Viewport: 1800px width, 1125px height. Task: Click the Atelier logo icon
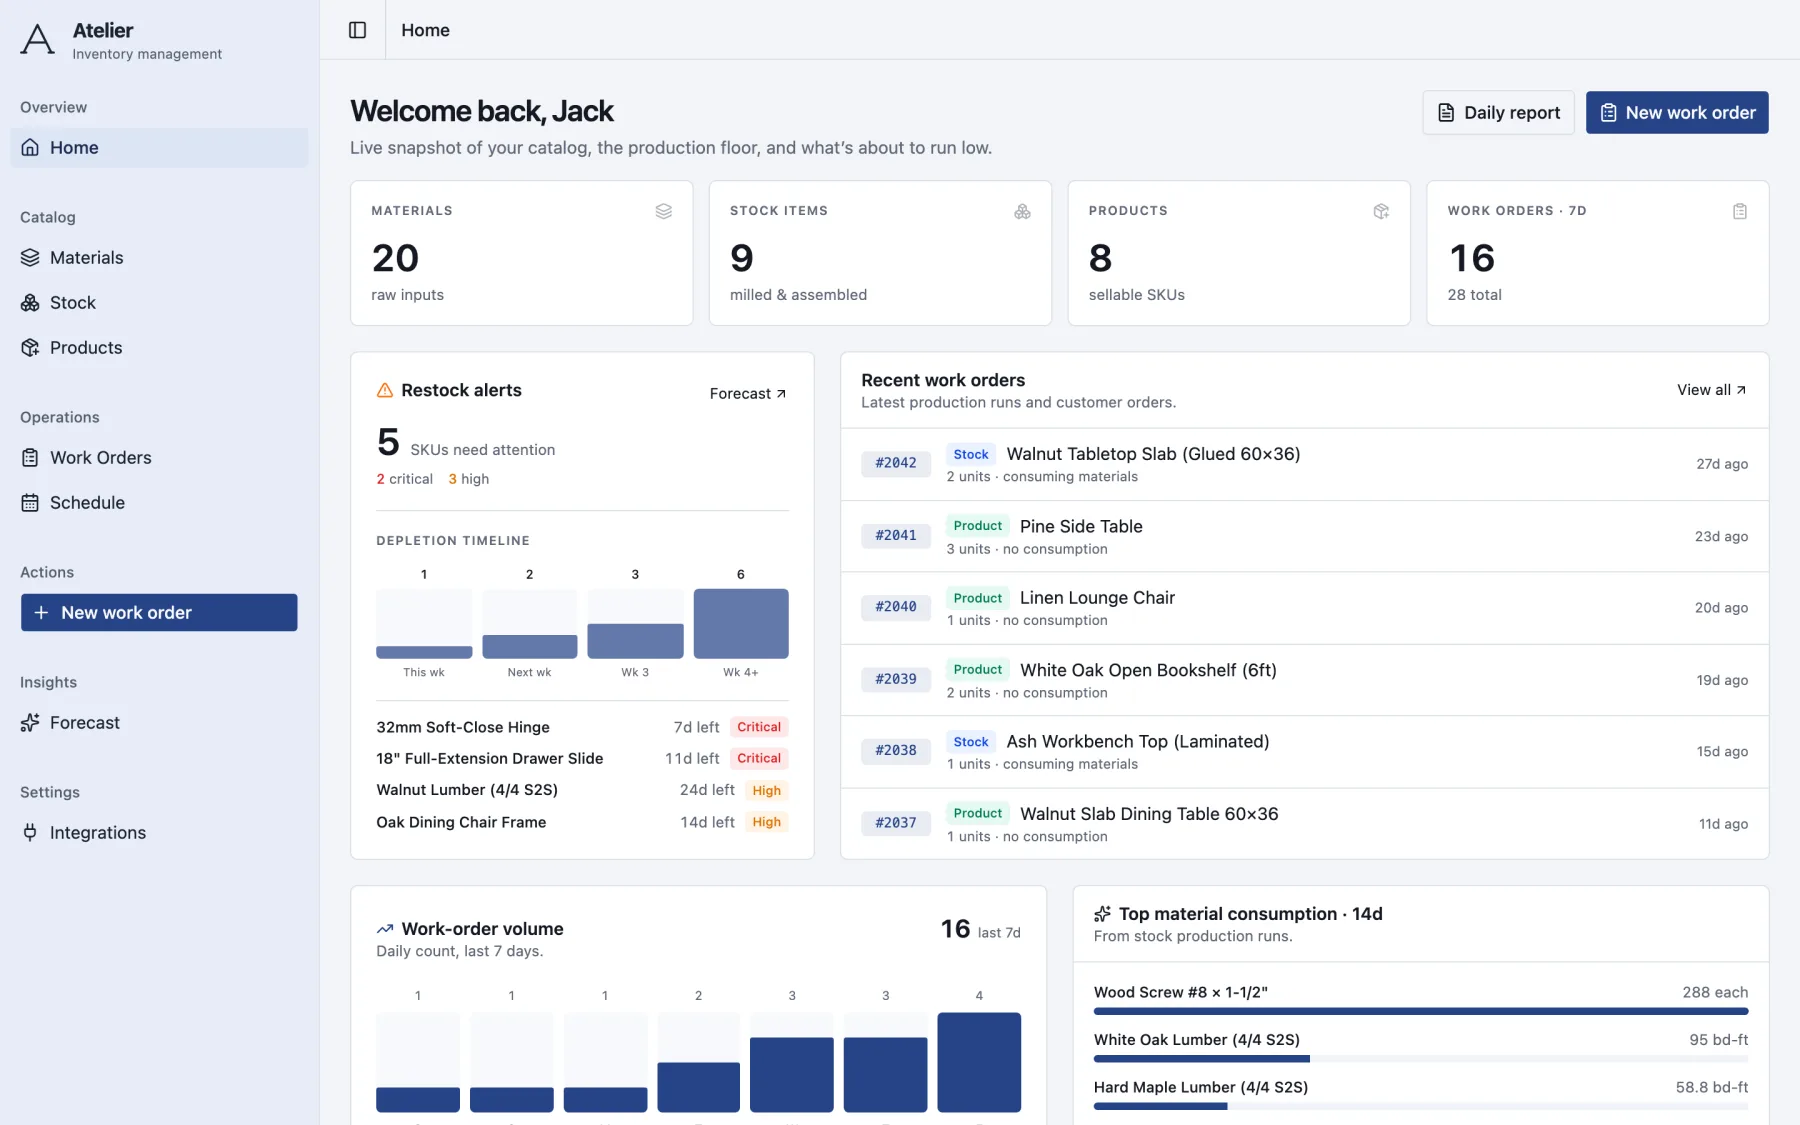[38, 40]
